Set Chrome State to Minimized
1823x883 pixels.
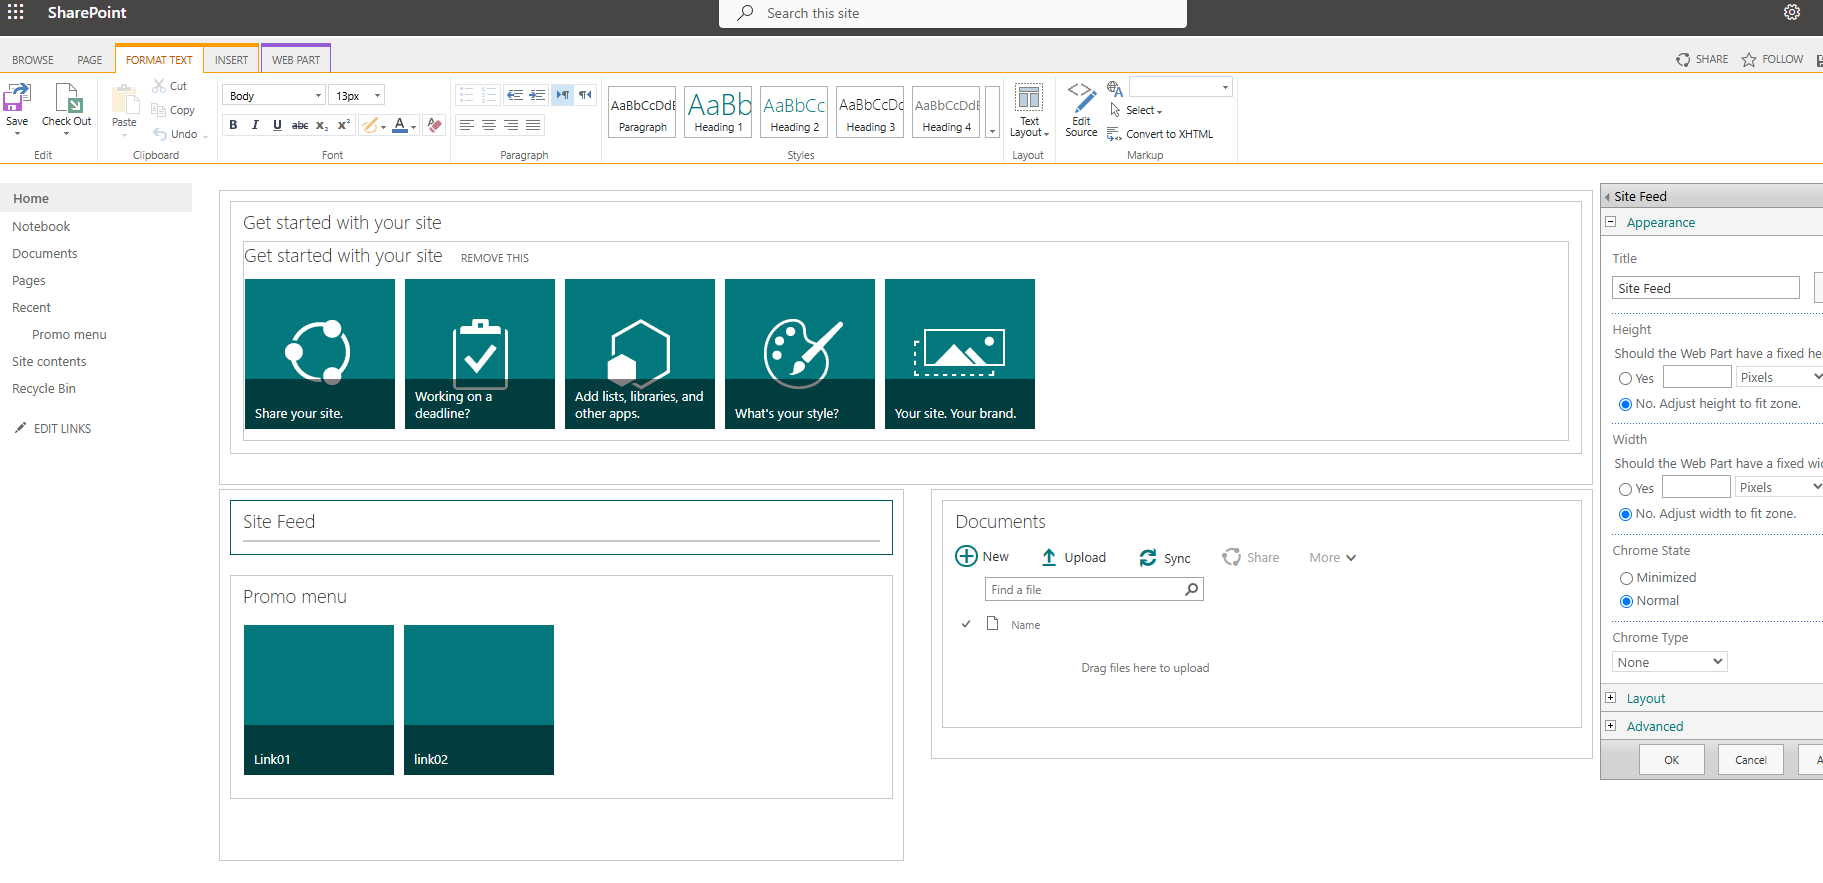pyautogui.click(x=1626, y=578)
